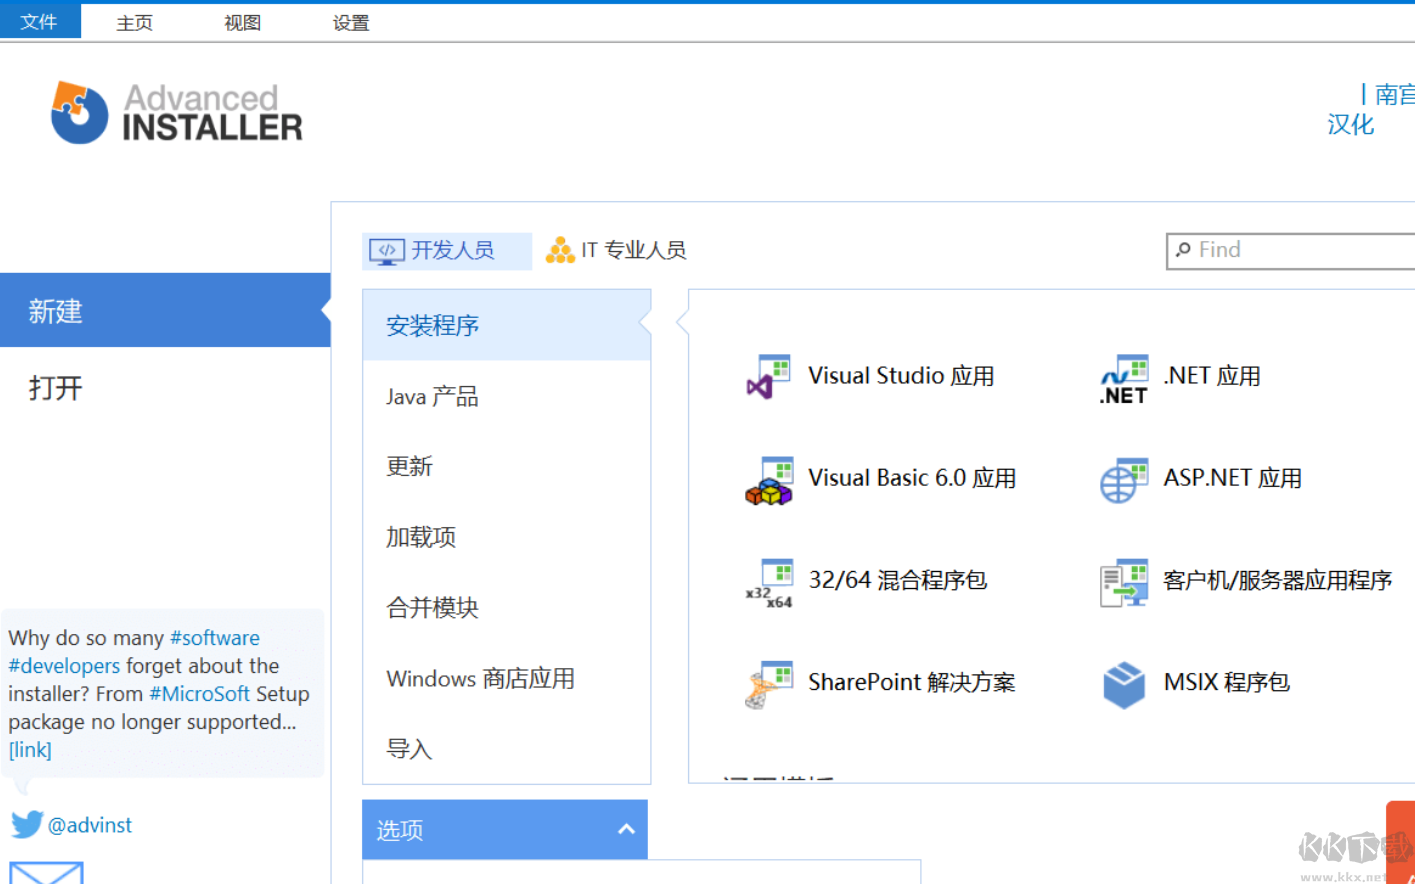
Task: Open the 视图 menu
Action: (241, 21)
